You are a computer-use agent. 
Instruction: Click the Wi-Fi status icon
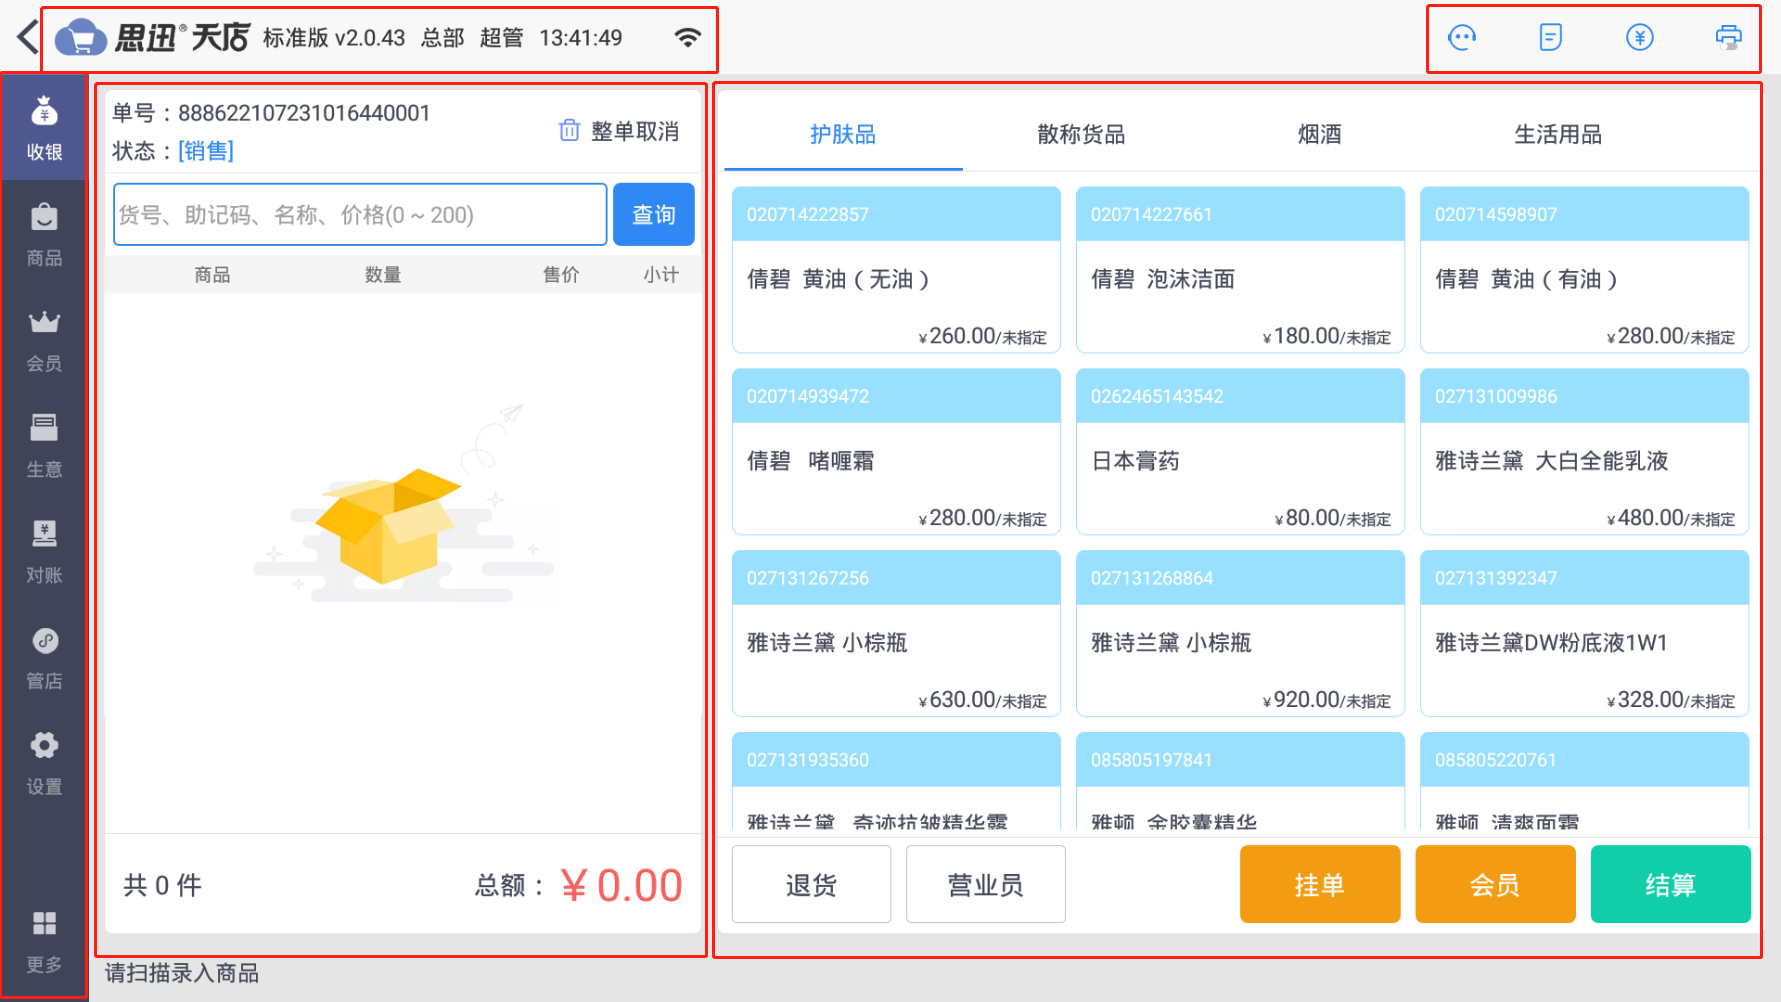687,38
